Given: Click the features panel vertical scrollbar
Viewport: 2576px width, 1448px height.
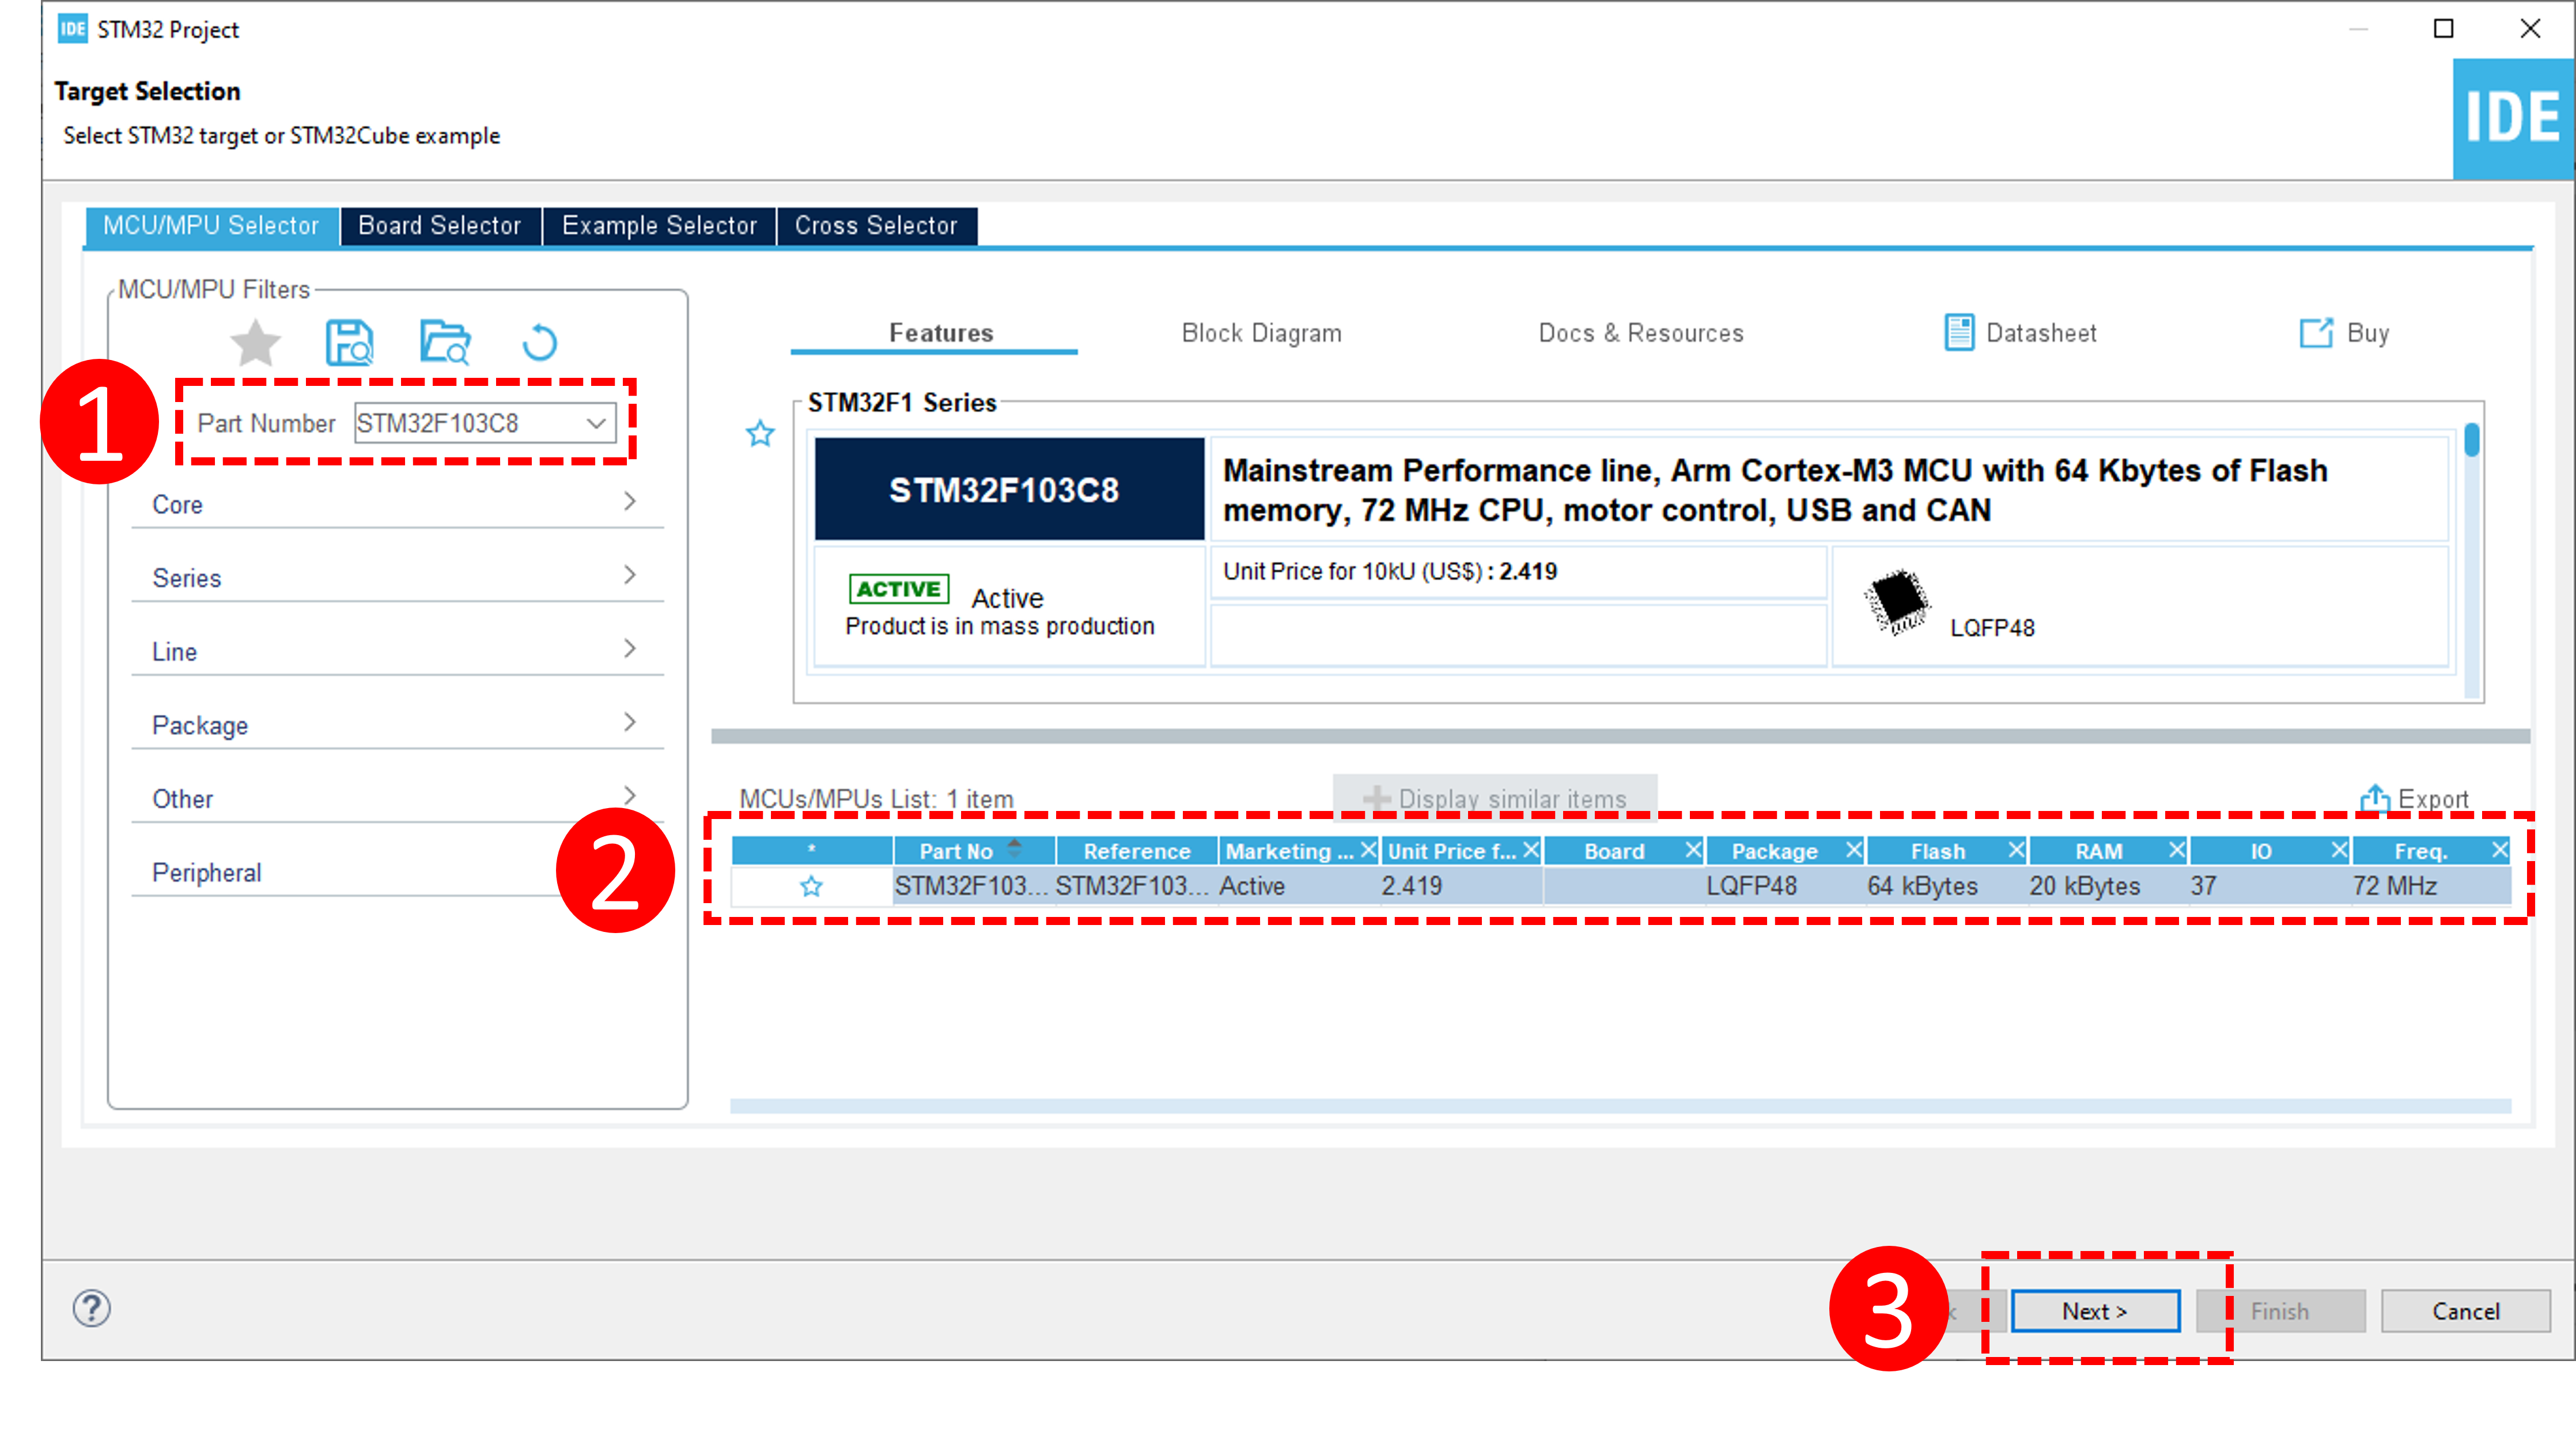Looking at the screenshot, I should pos(2471,560).
